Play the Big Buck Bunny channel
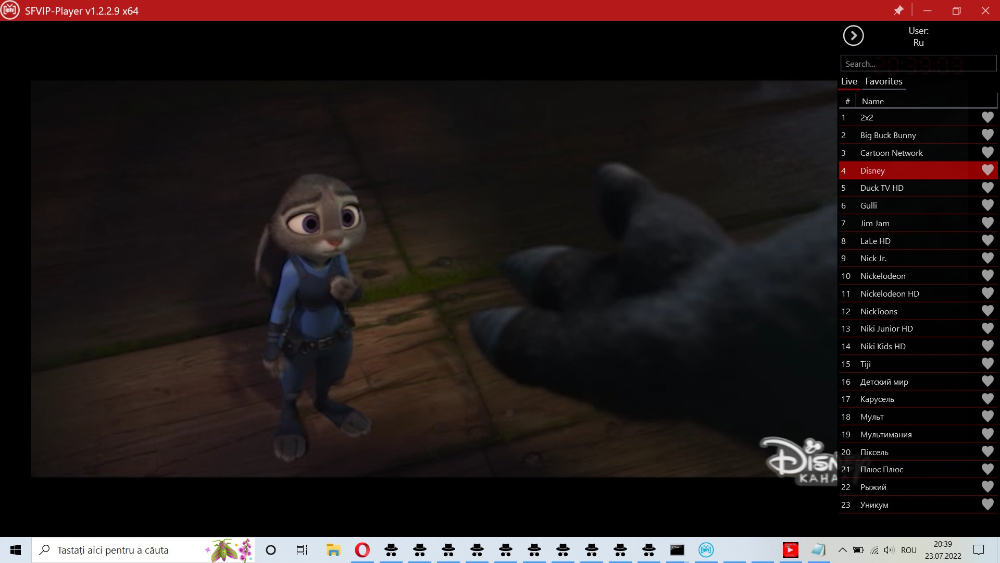The image size is (1000, 563). [917, 135]
